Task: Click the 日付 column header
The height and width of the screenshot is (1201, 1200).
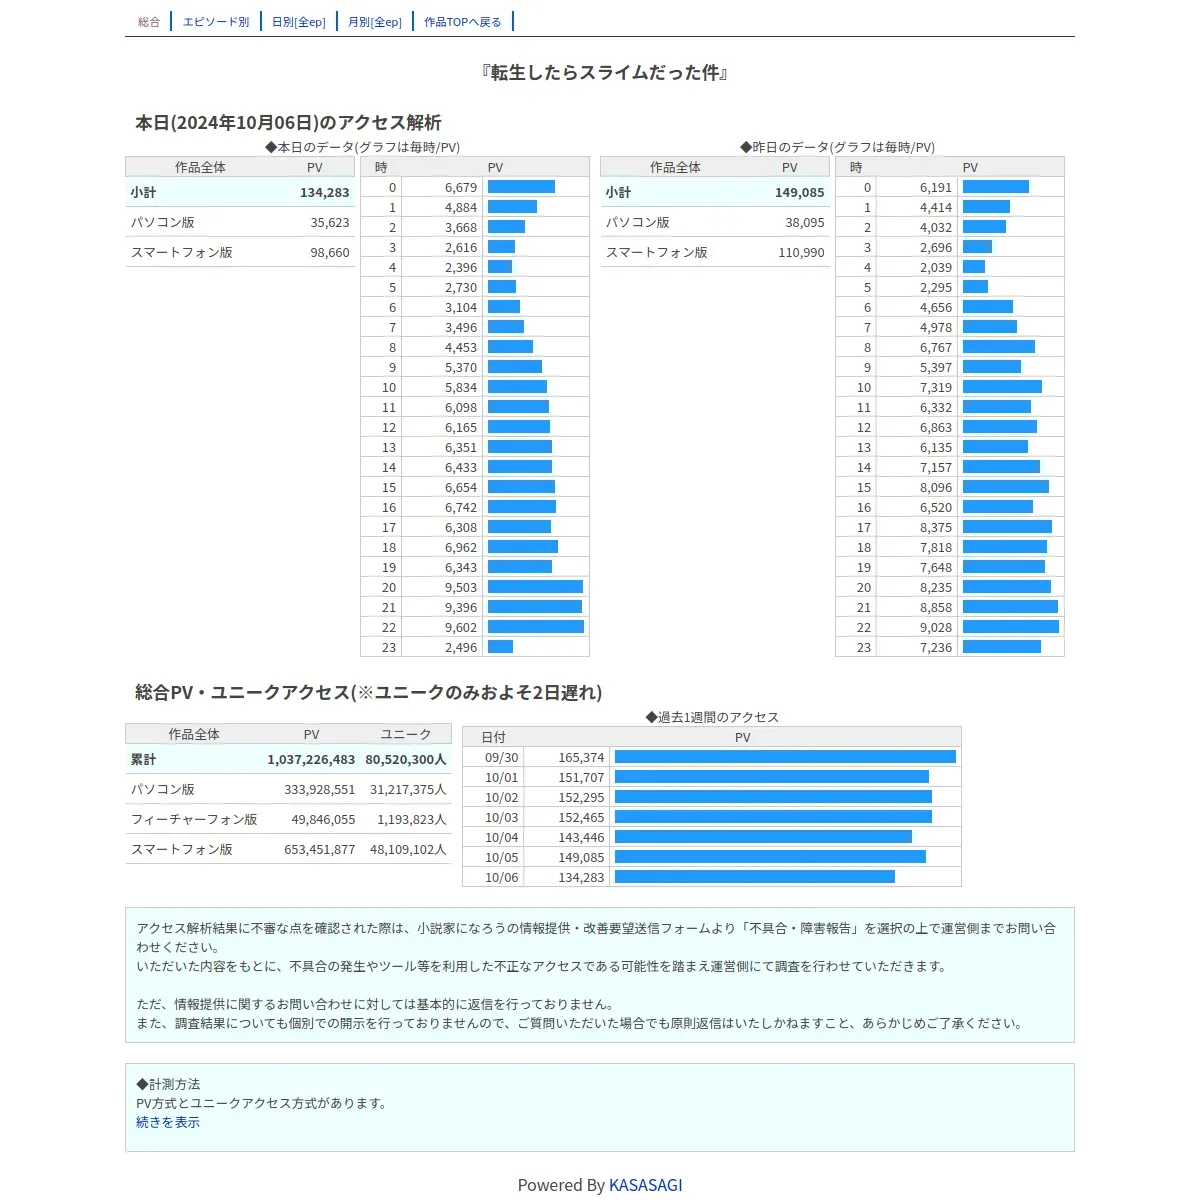Action: pos(494,737)
